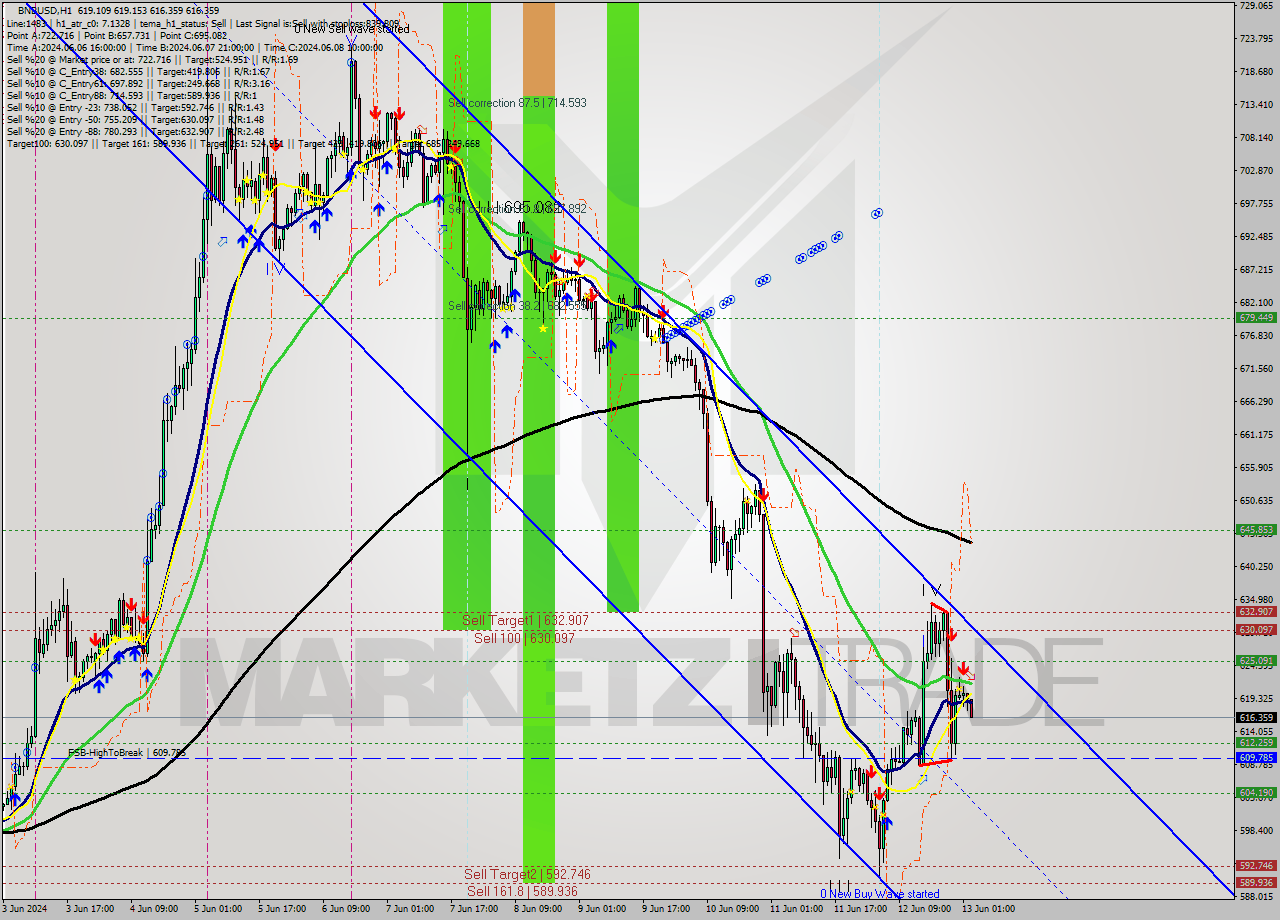1280x920 pixels.
Task: Click the green 625.091 price tag
Action: 1257,660
